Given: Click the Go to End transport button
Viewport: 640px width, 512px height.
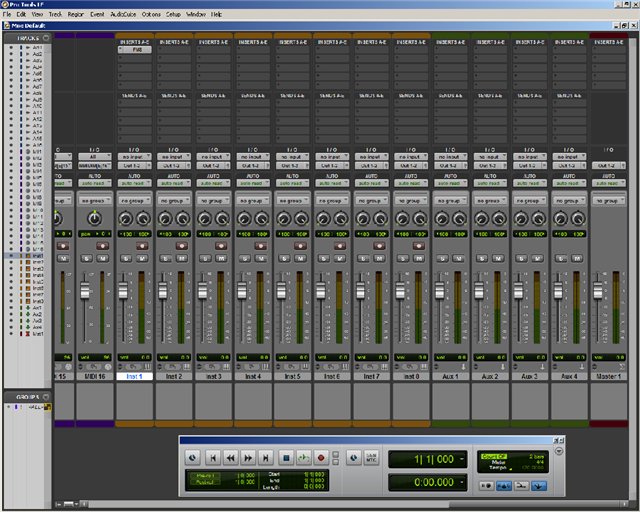Looking at the screenshot, I should click(267, 457).
